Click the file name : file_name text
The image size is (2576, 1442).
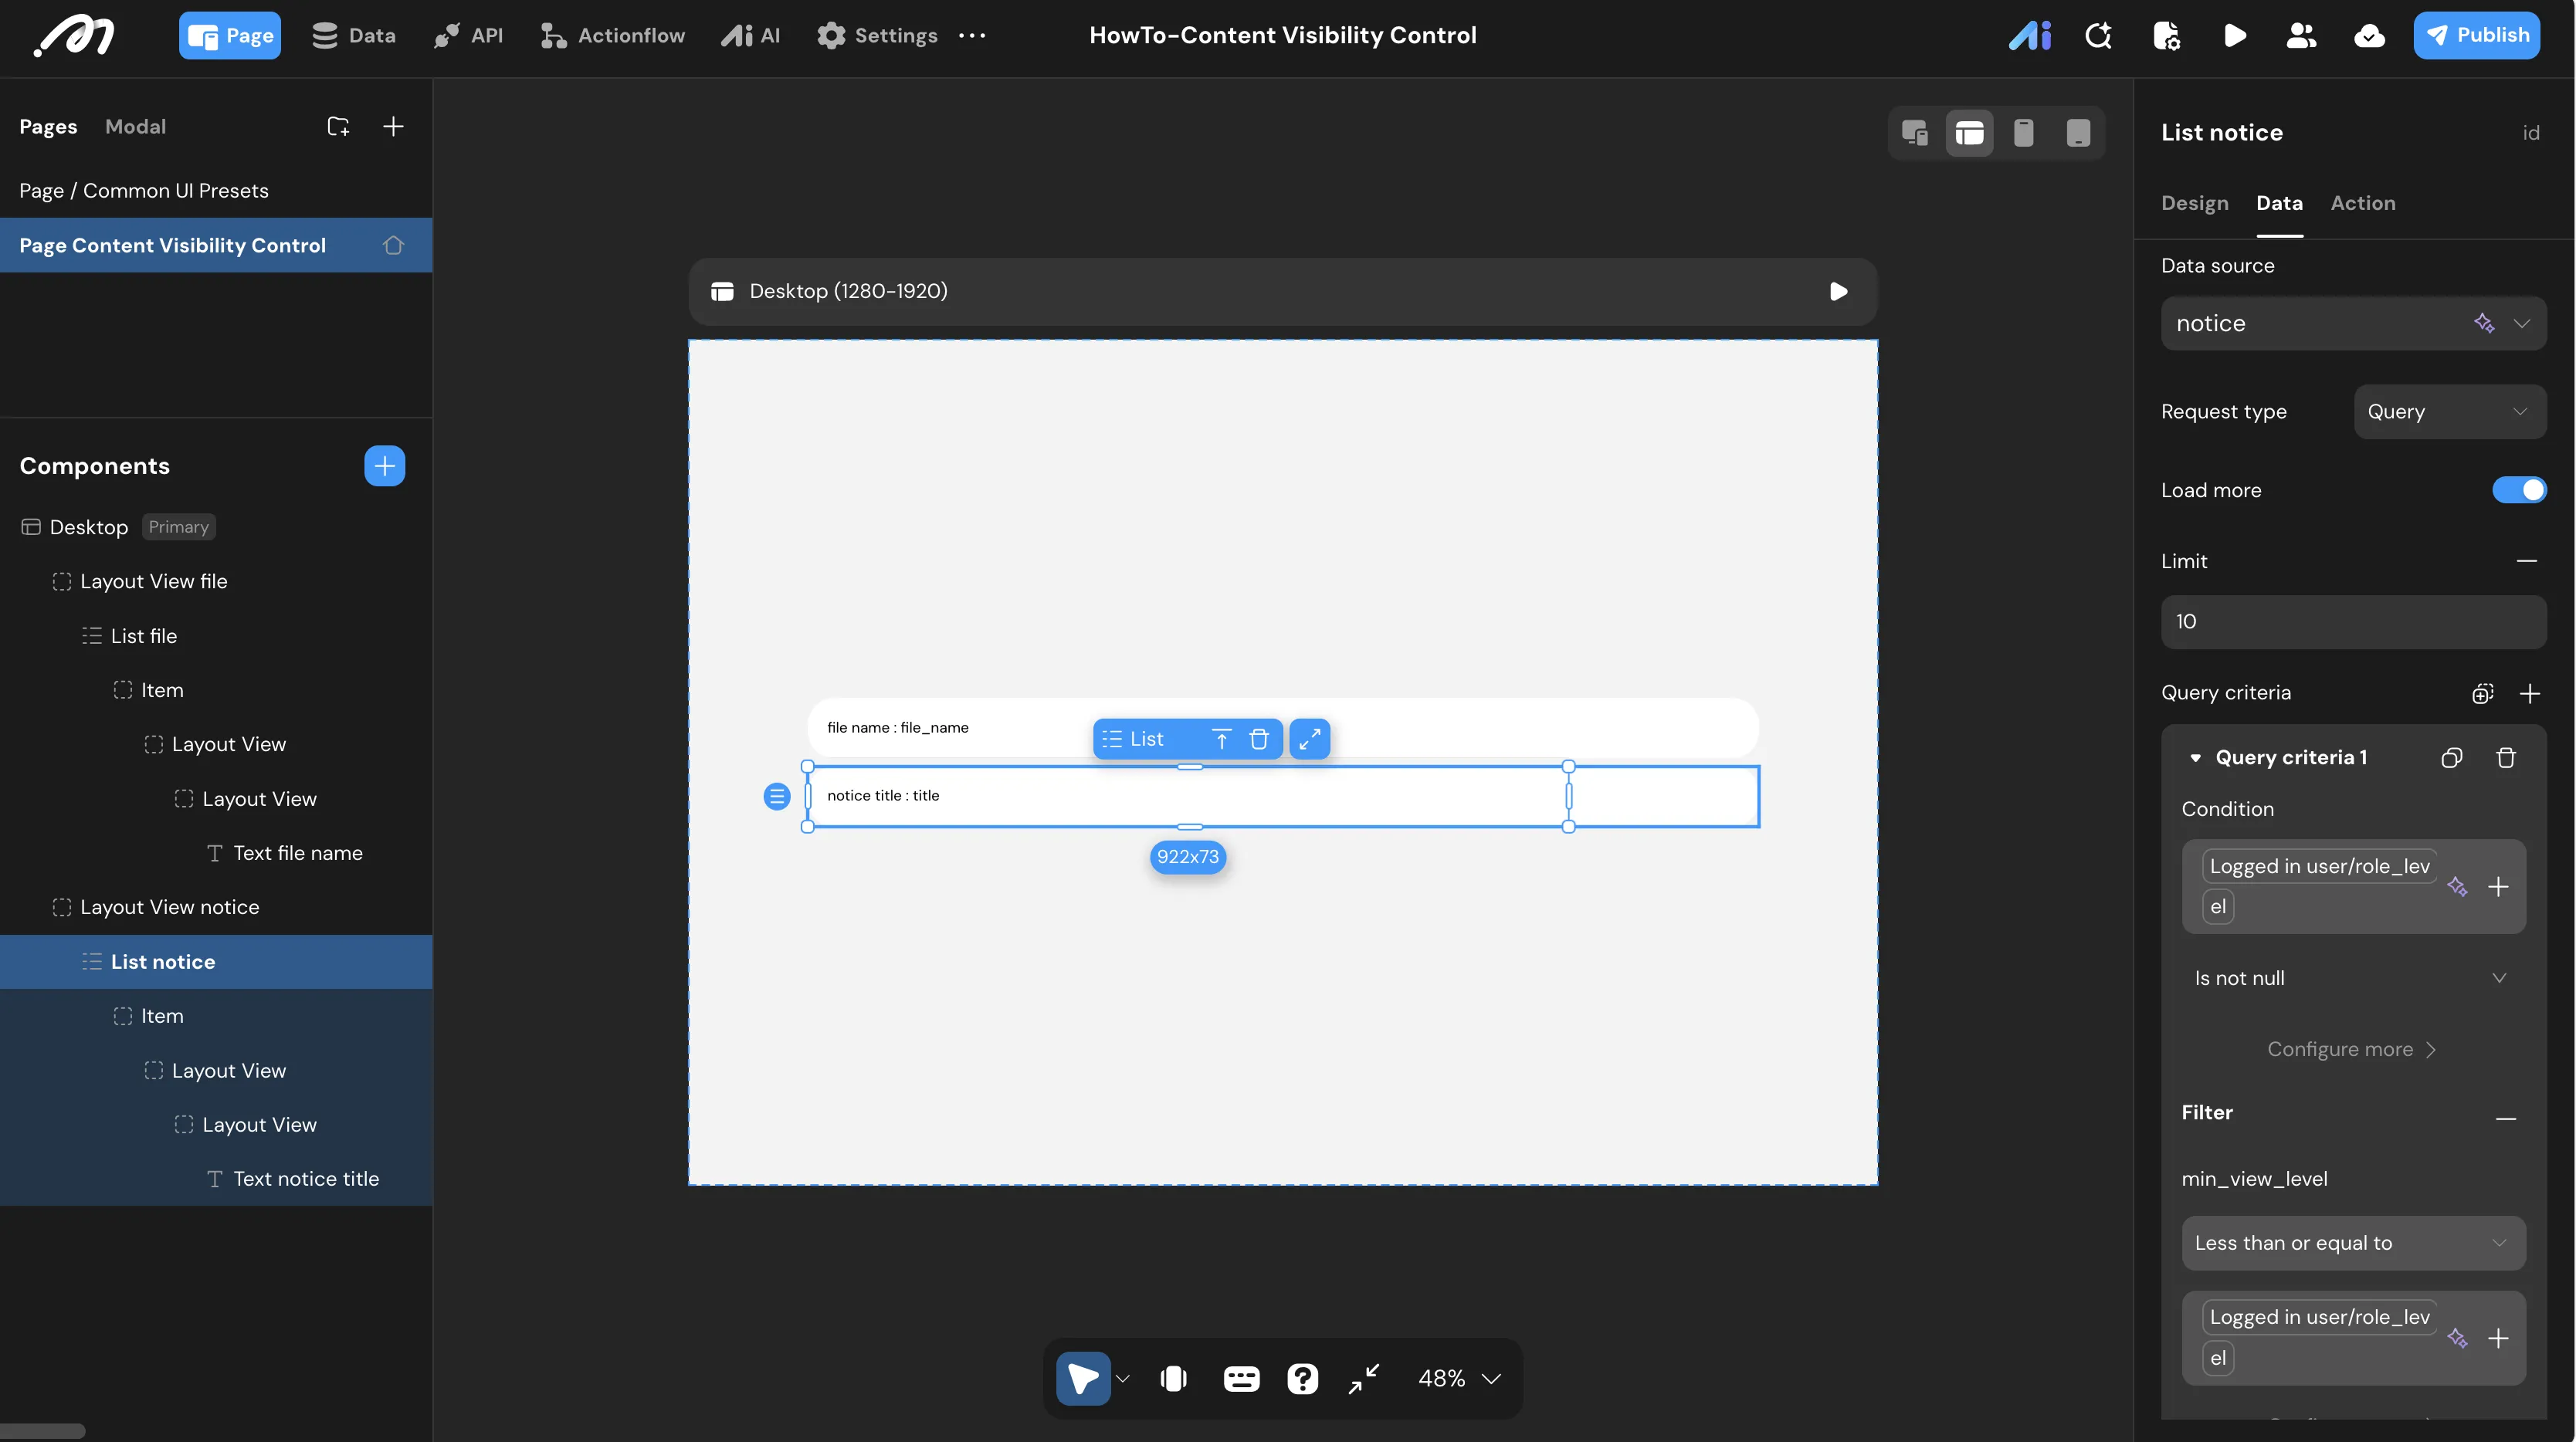click(x=897, y=727)
